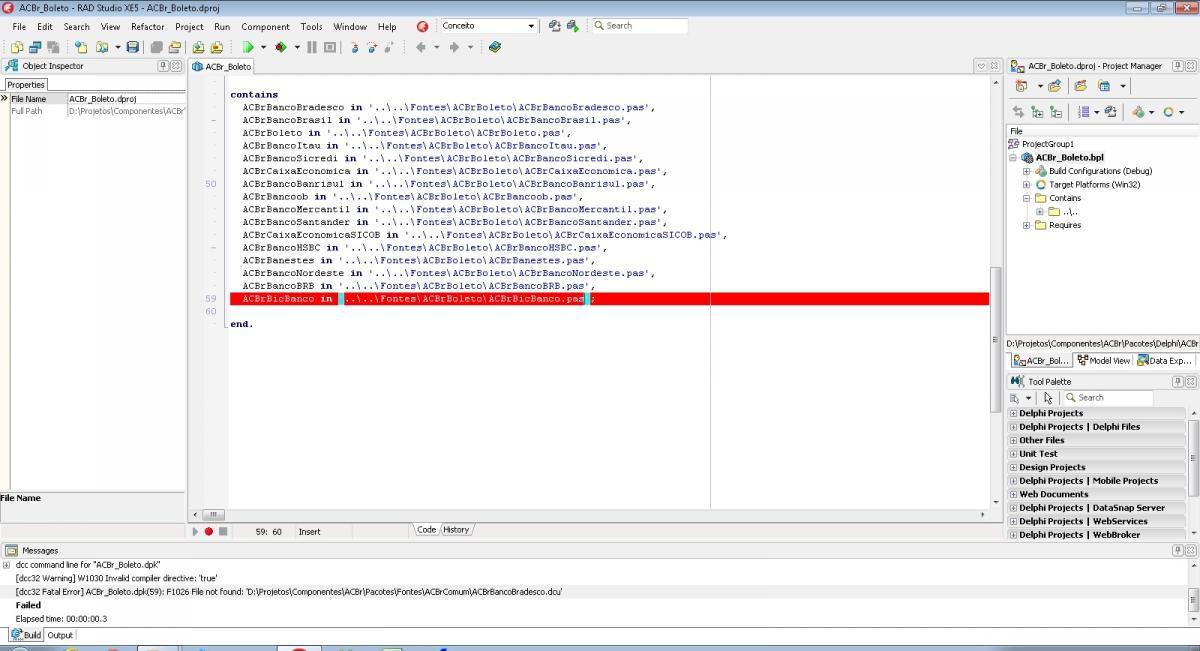The height and width of the screenshot is (651, 1200).
Task: Click the green Run arrow icon
Action: (248, 46)
